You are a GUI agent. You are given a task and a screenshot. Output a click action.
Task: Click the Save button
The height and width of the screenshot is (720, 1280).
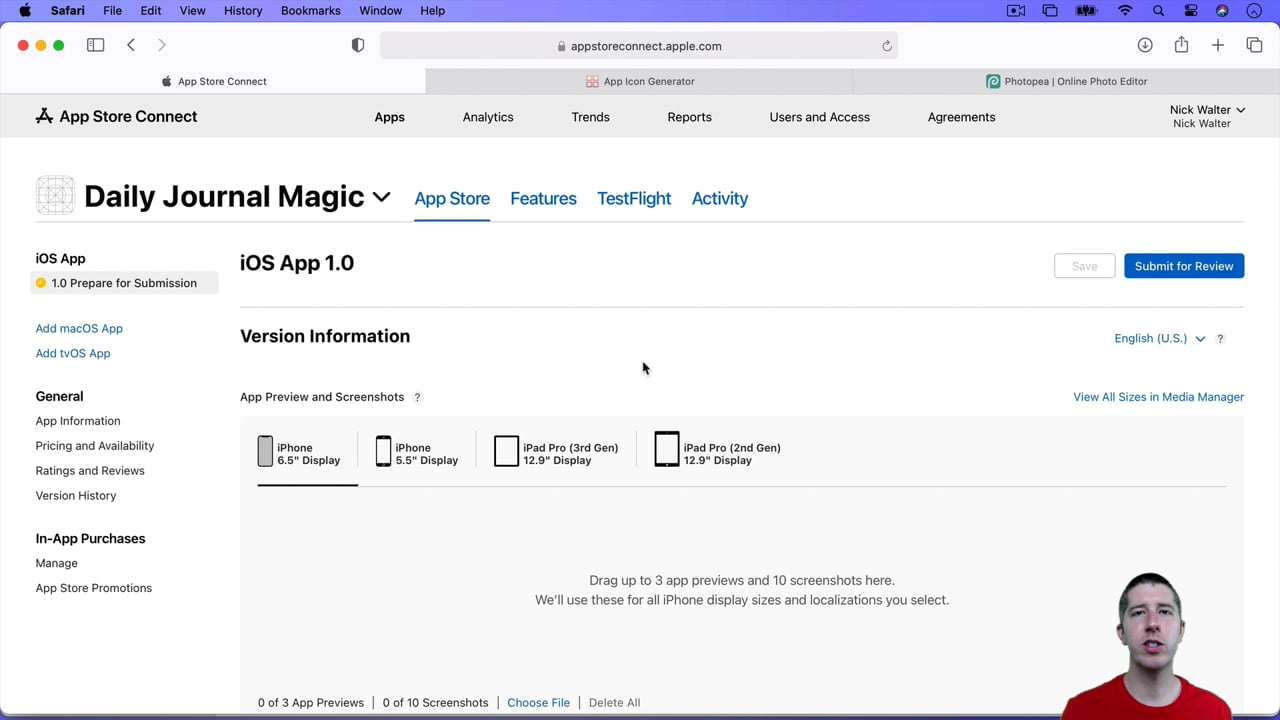click(1084, 266)
